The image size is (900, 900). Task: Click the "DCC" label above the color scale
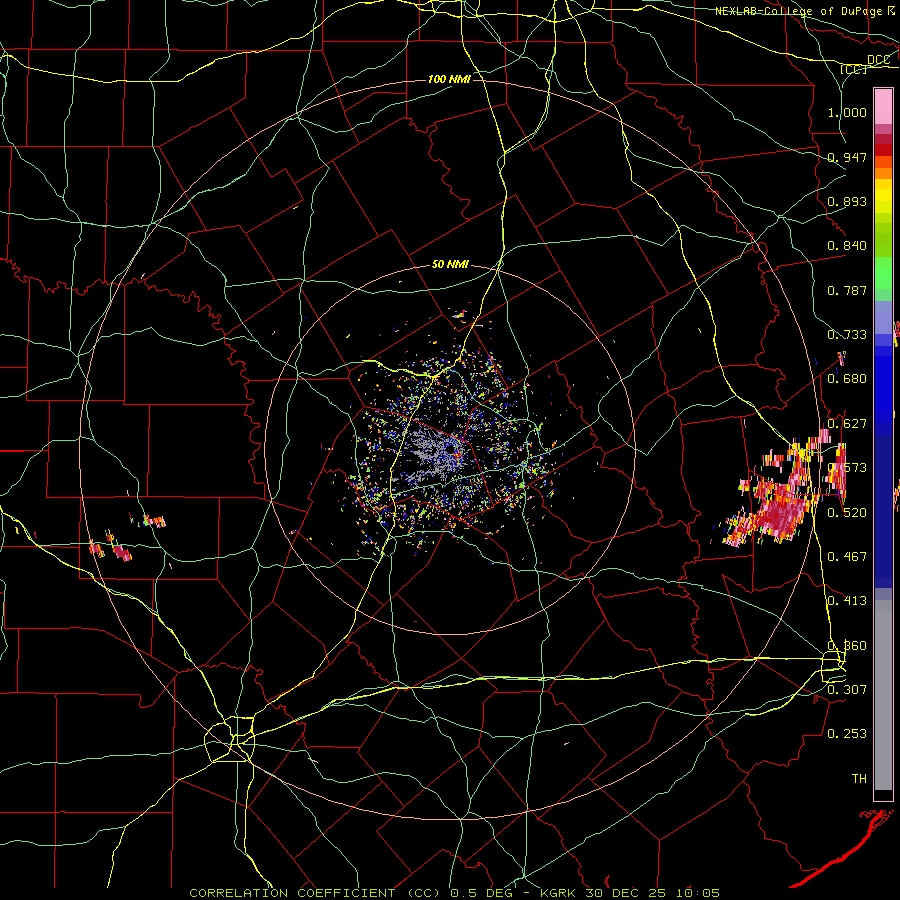pos(878,59)
